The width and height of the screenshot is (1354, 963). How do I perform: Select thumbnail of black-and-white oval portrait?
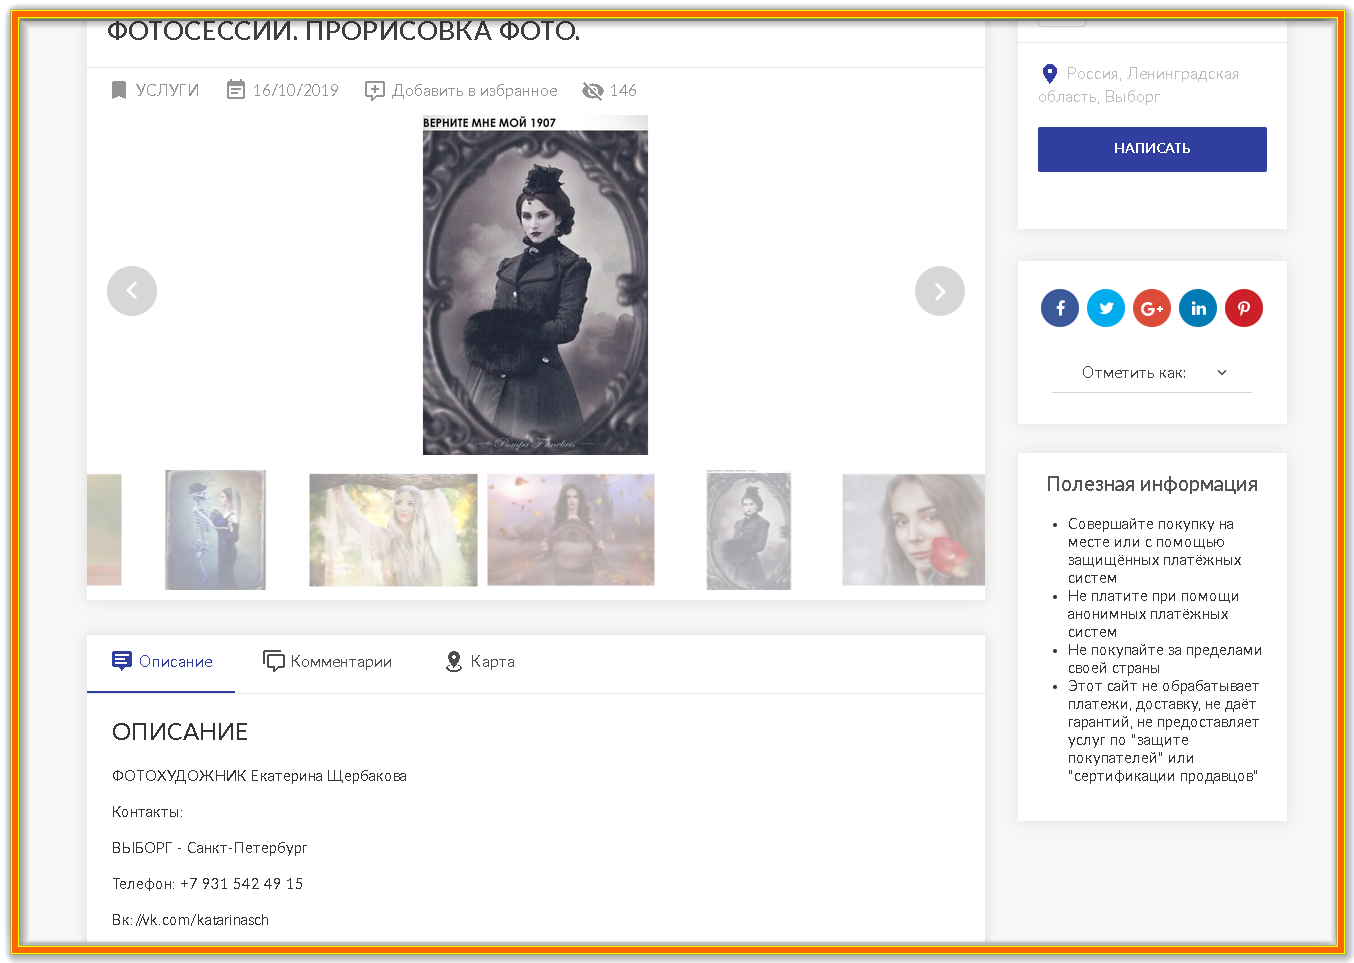click(749, 530)
